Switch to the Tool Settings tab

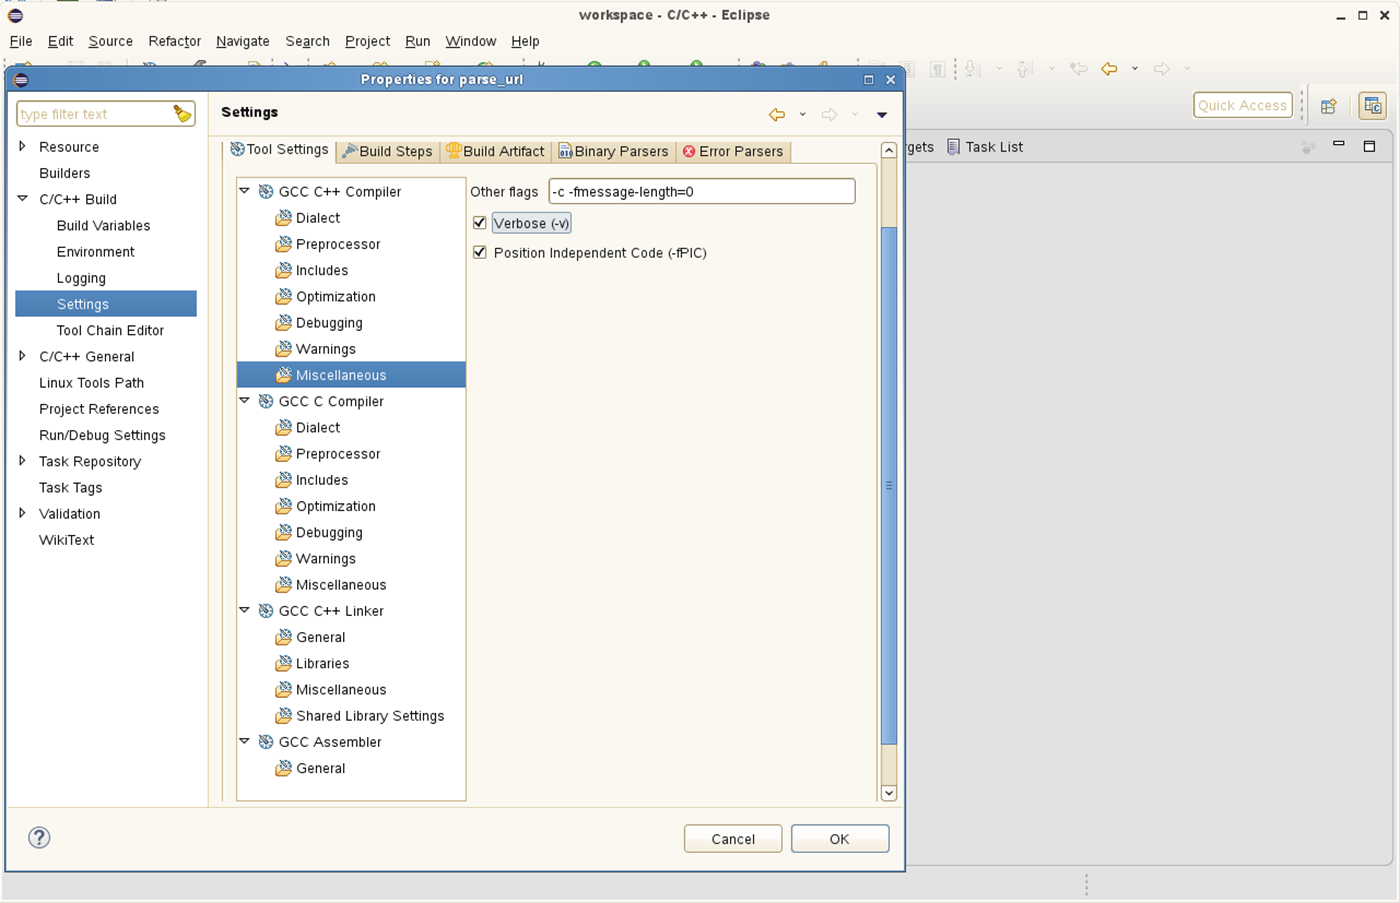pyautogui.click(x=279, y=150)
